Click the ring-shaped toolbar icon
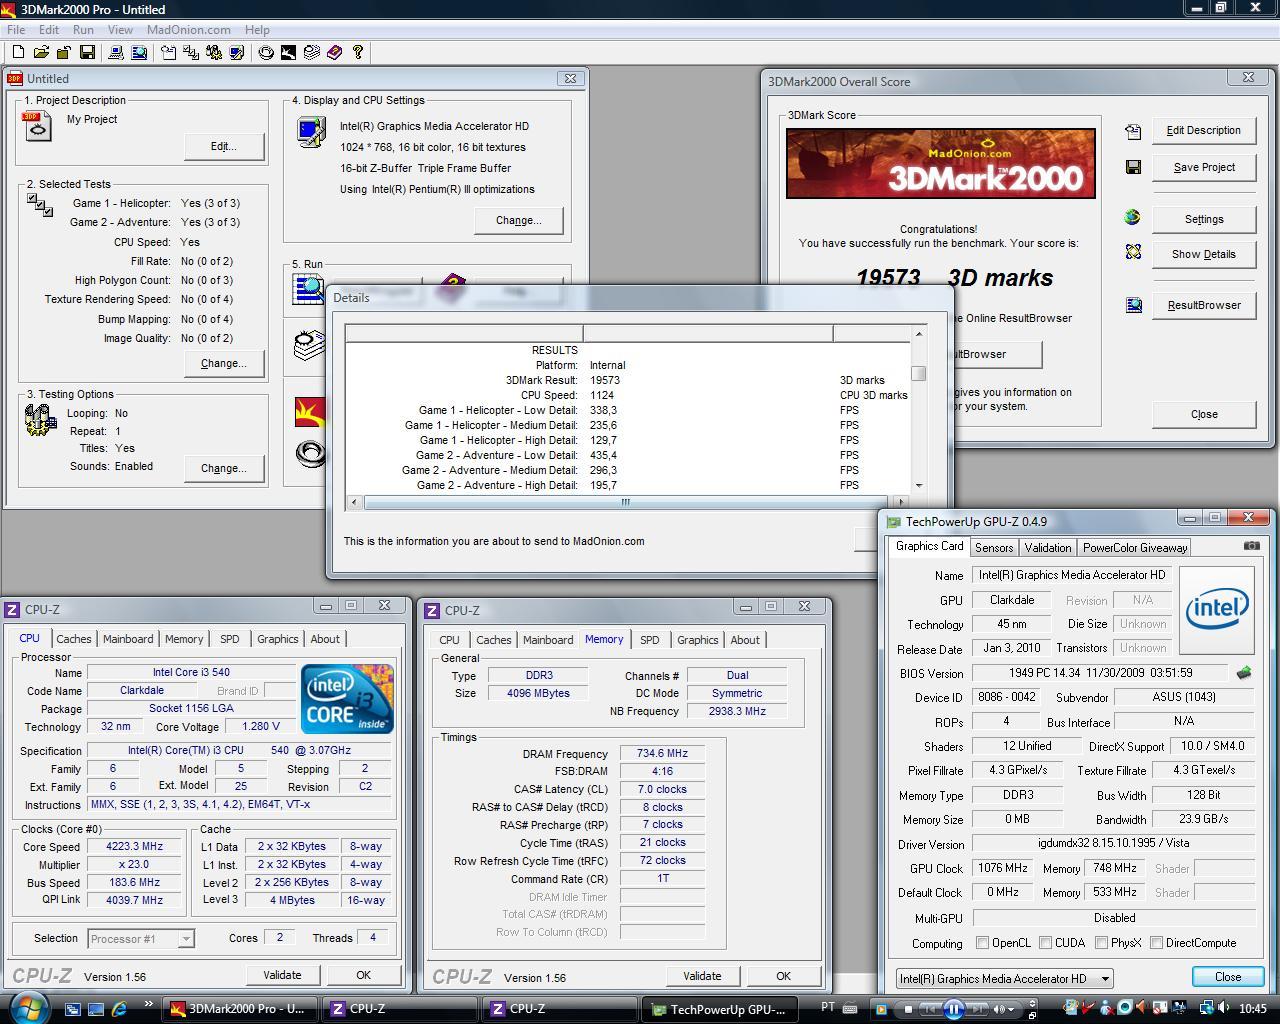Screen dimensions: 1280x1024 pyautogui.click(x=266, y=52)
